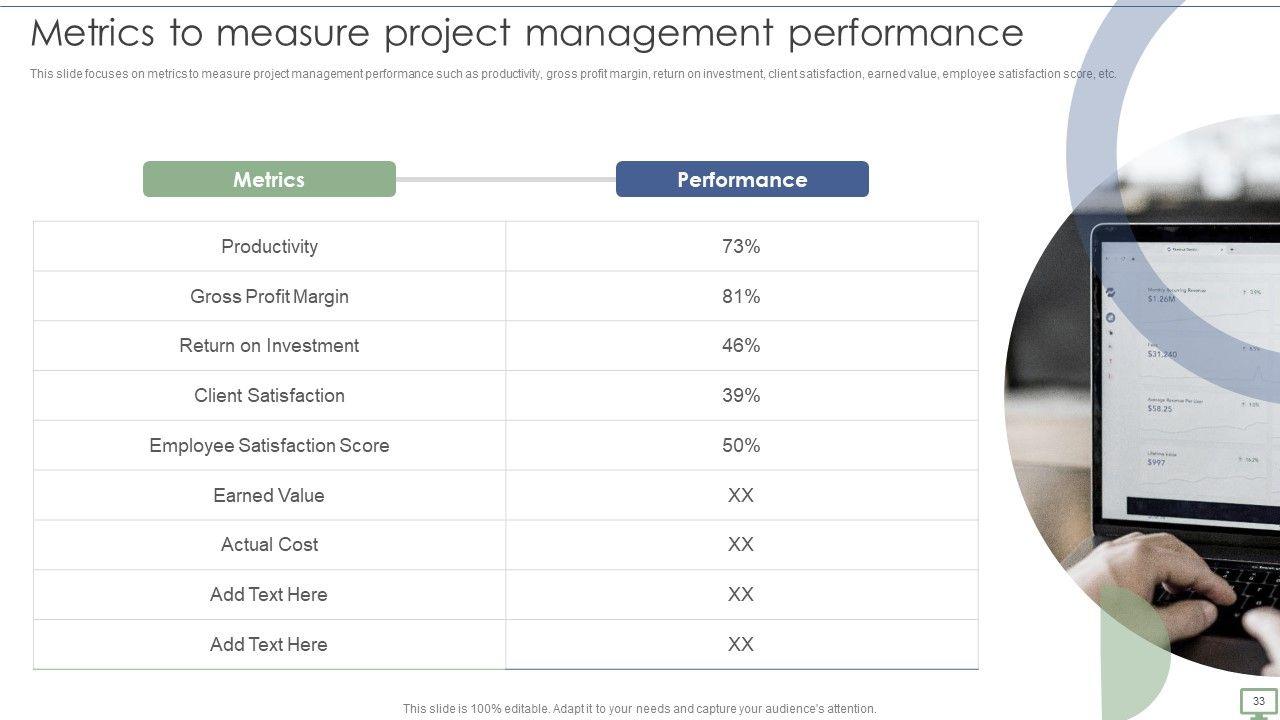Viewport: 1280px width, 720px height.
Task: Click the slide title text
Action: click(527, 33)
